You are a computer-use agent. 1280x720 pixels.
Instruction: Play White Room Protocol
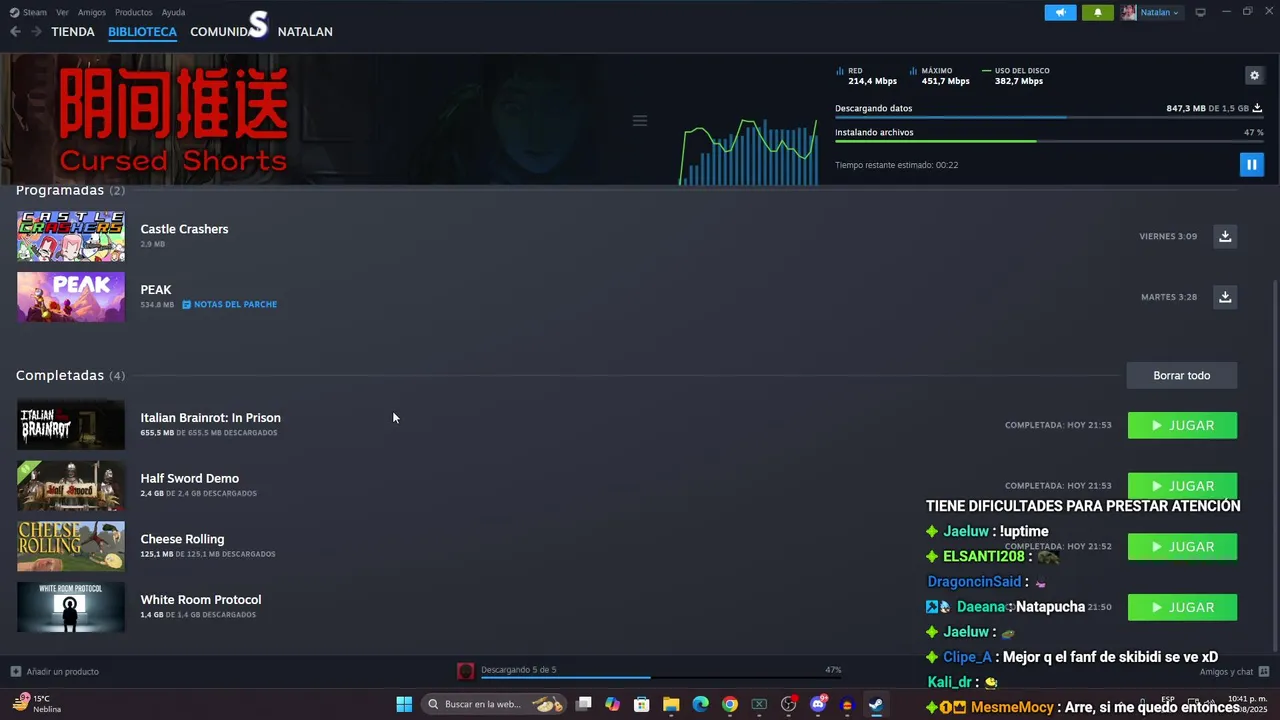(x=1182, y=607)
